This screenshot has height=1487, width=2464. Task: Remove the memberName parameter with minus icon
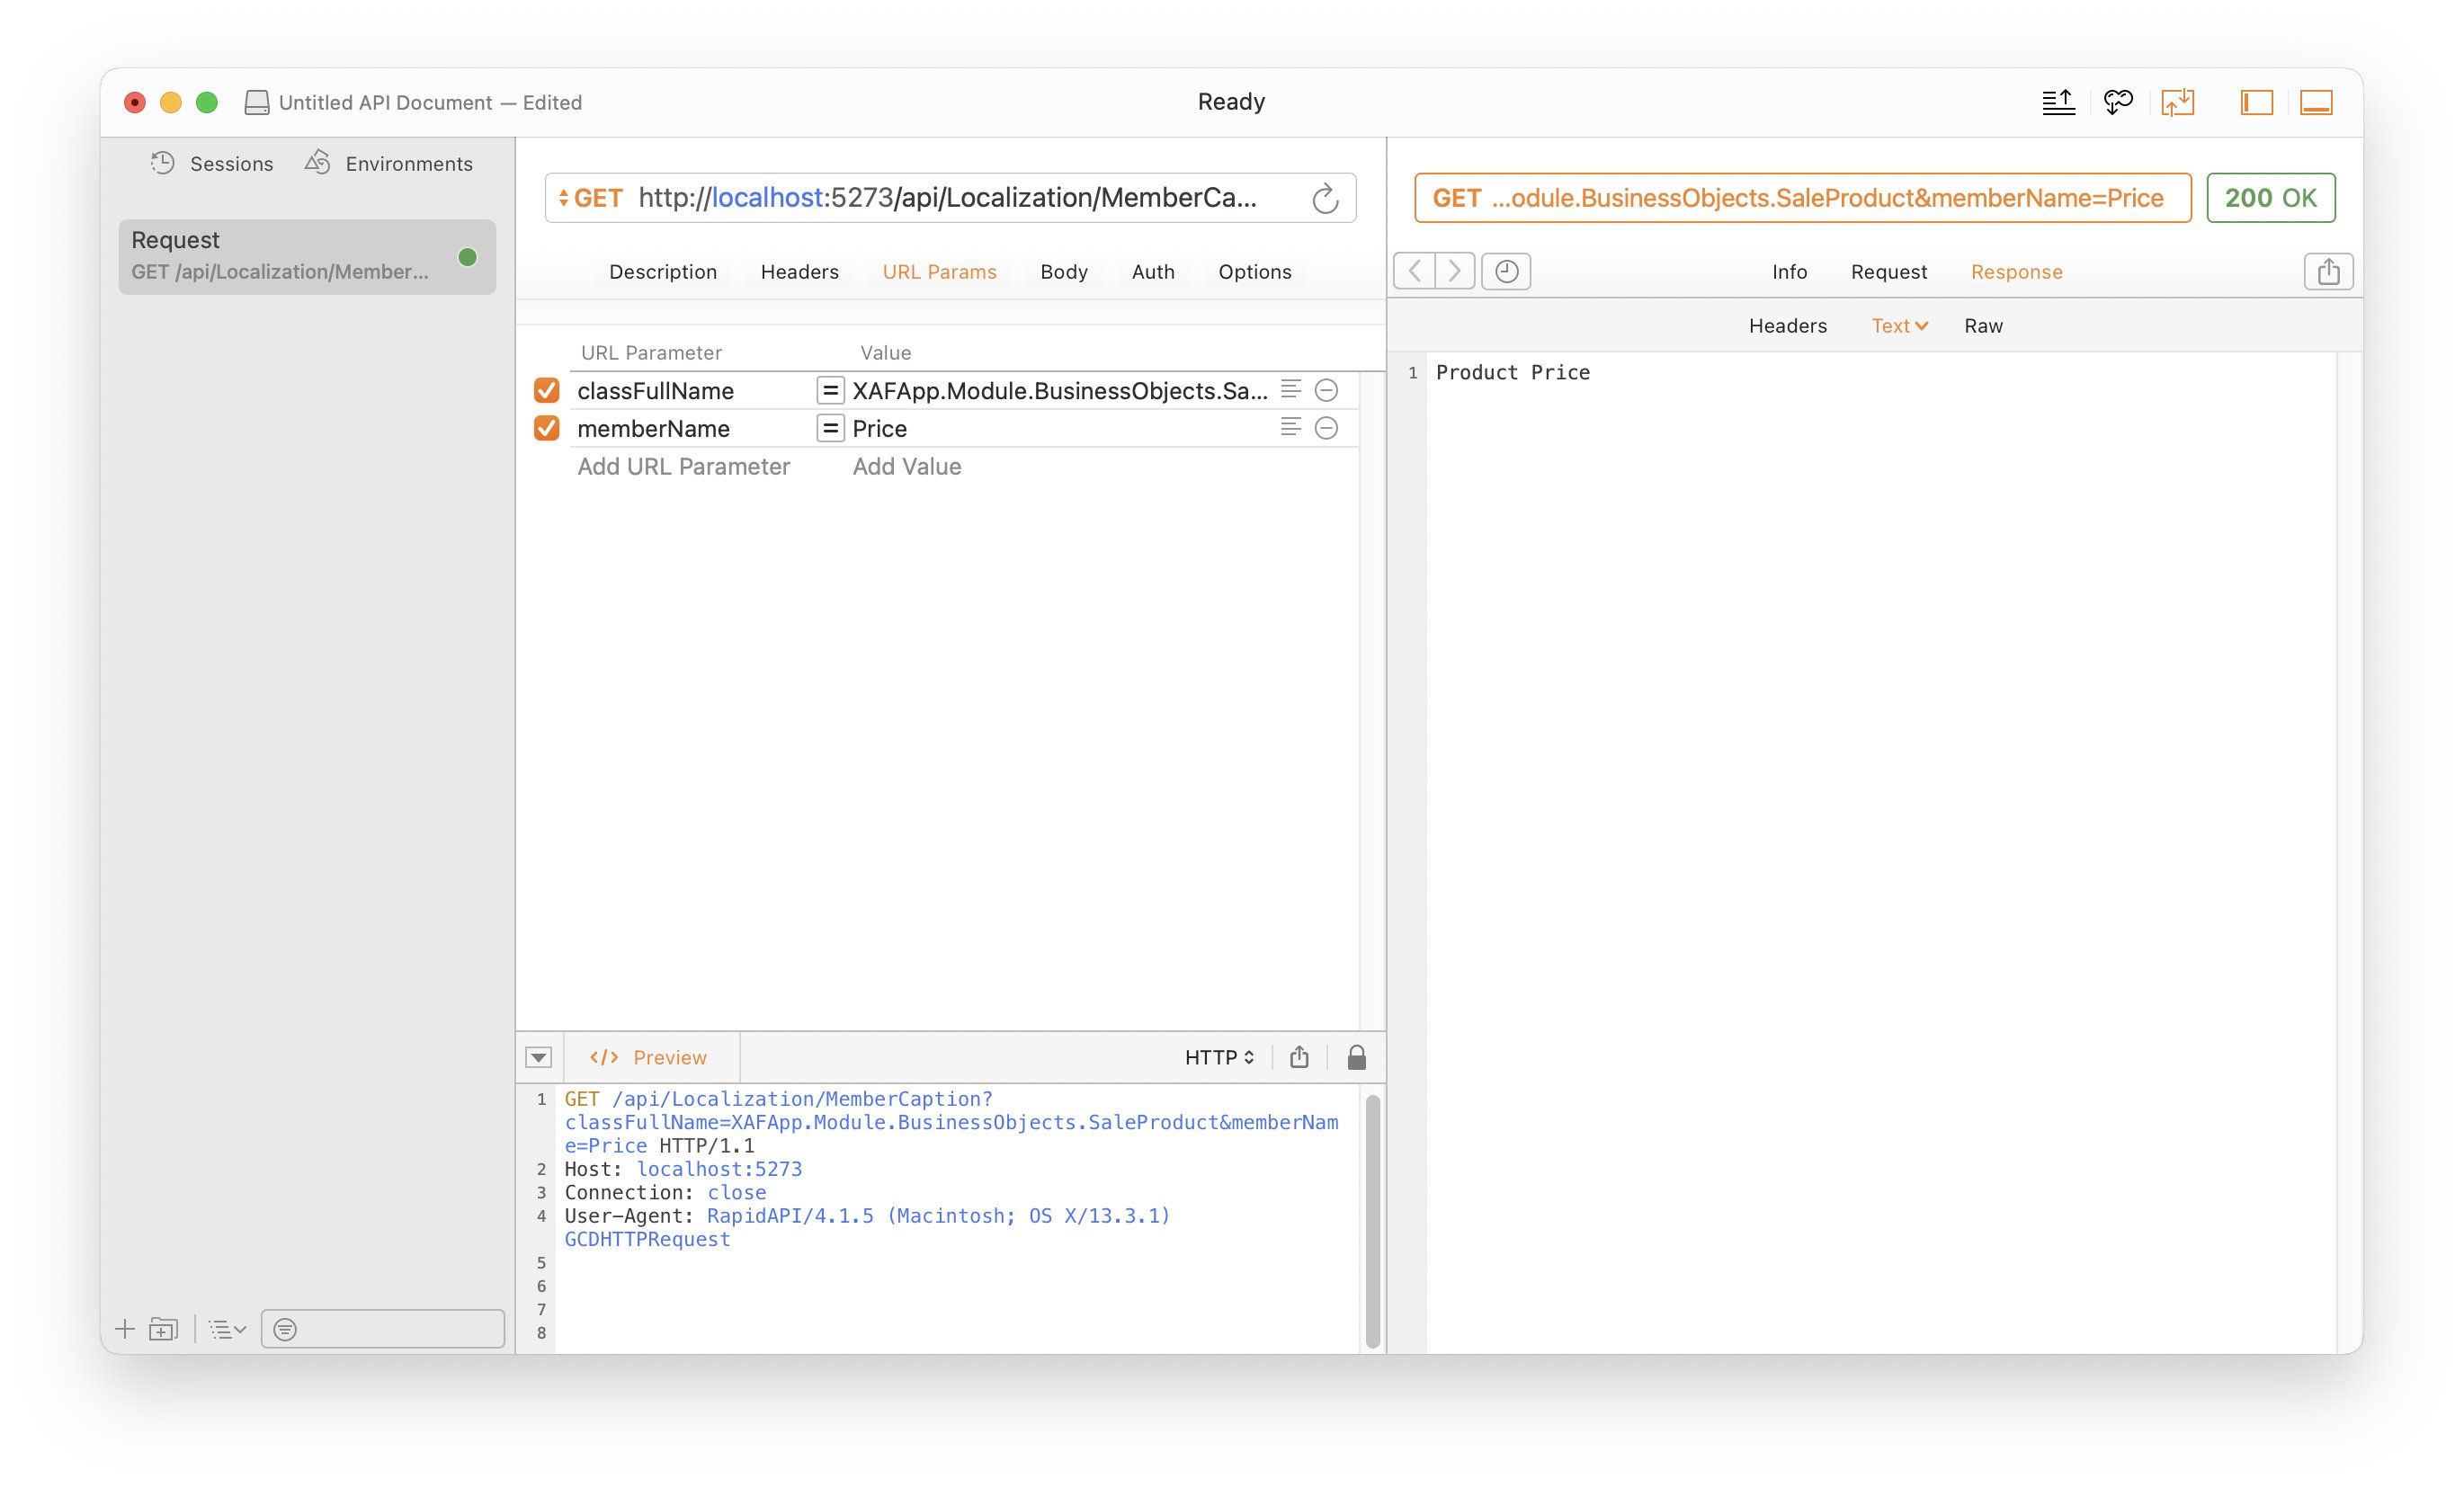[1326, 428]
